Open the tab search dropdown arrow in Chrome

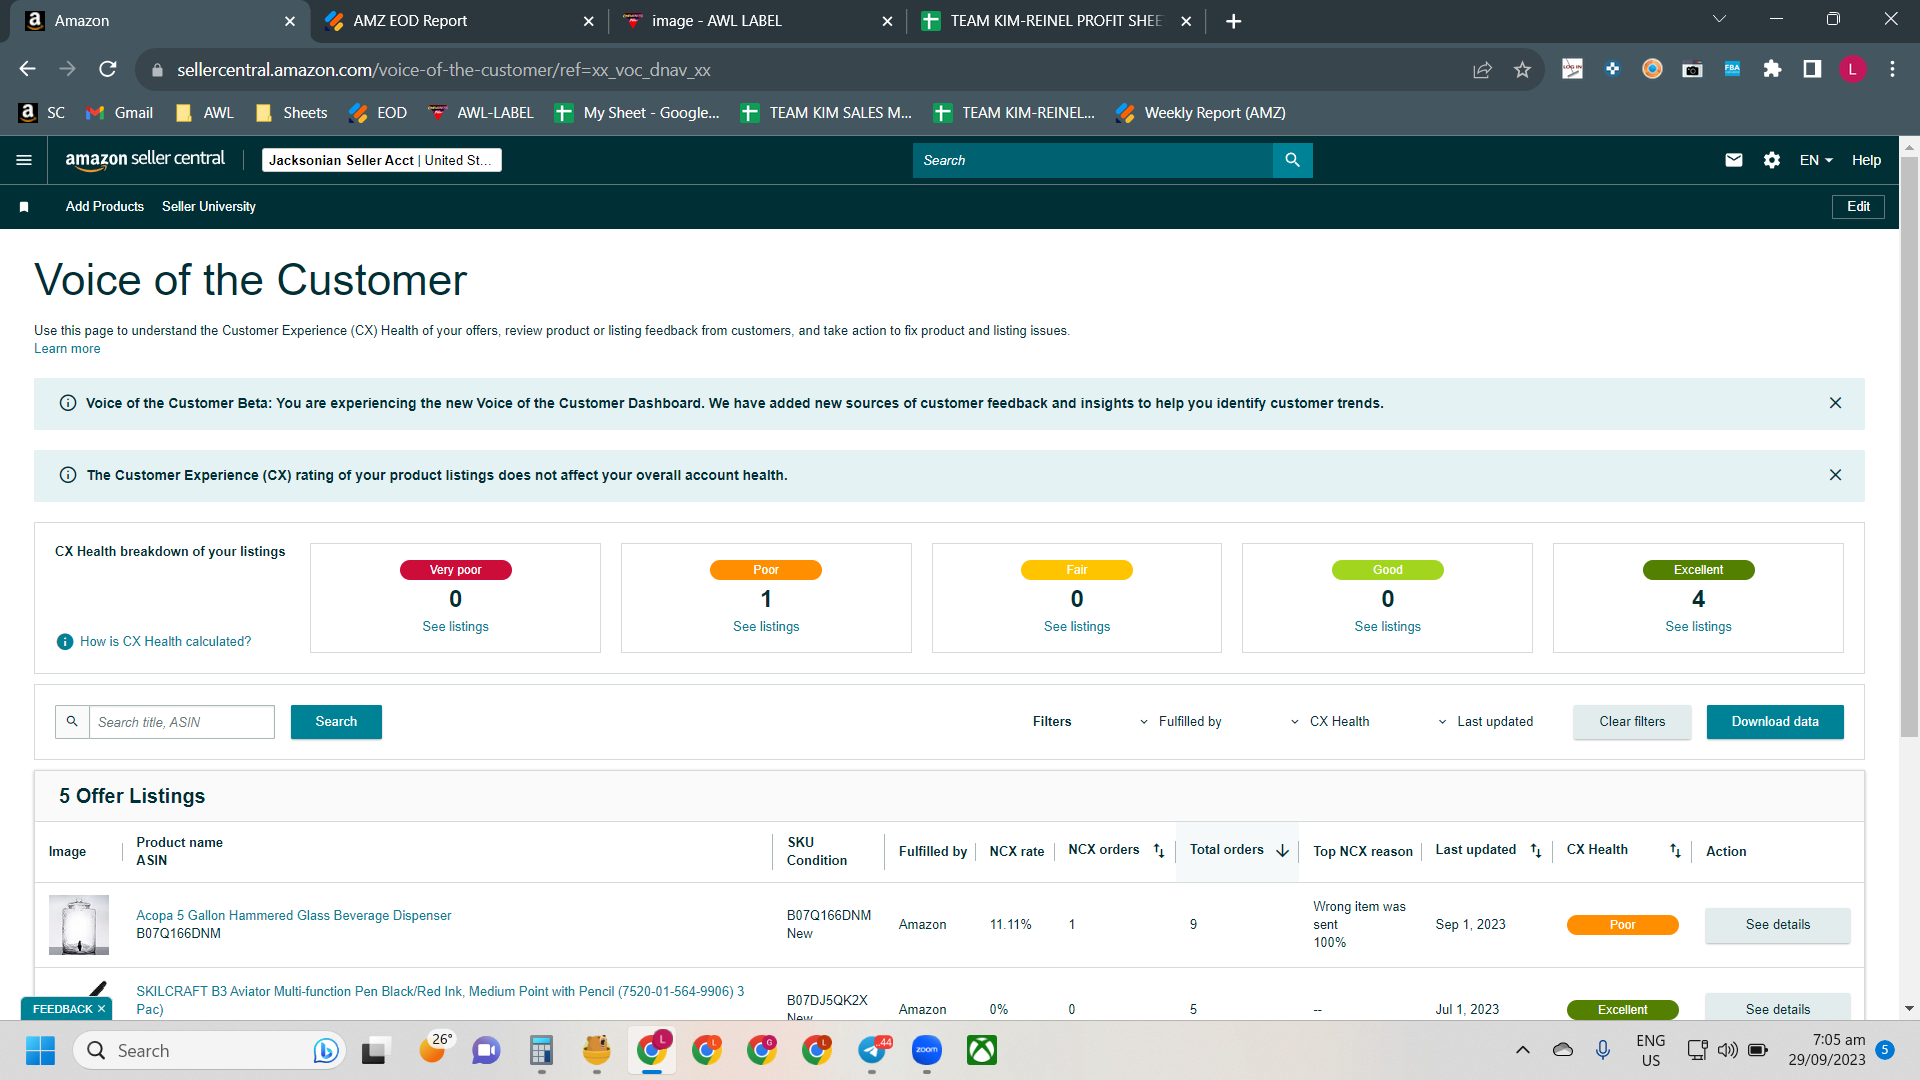pos(1719,19)
